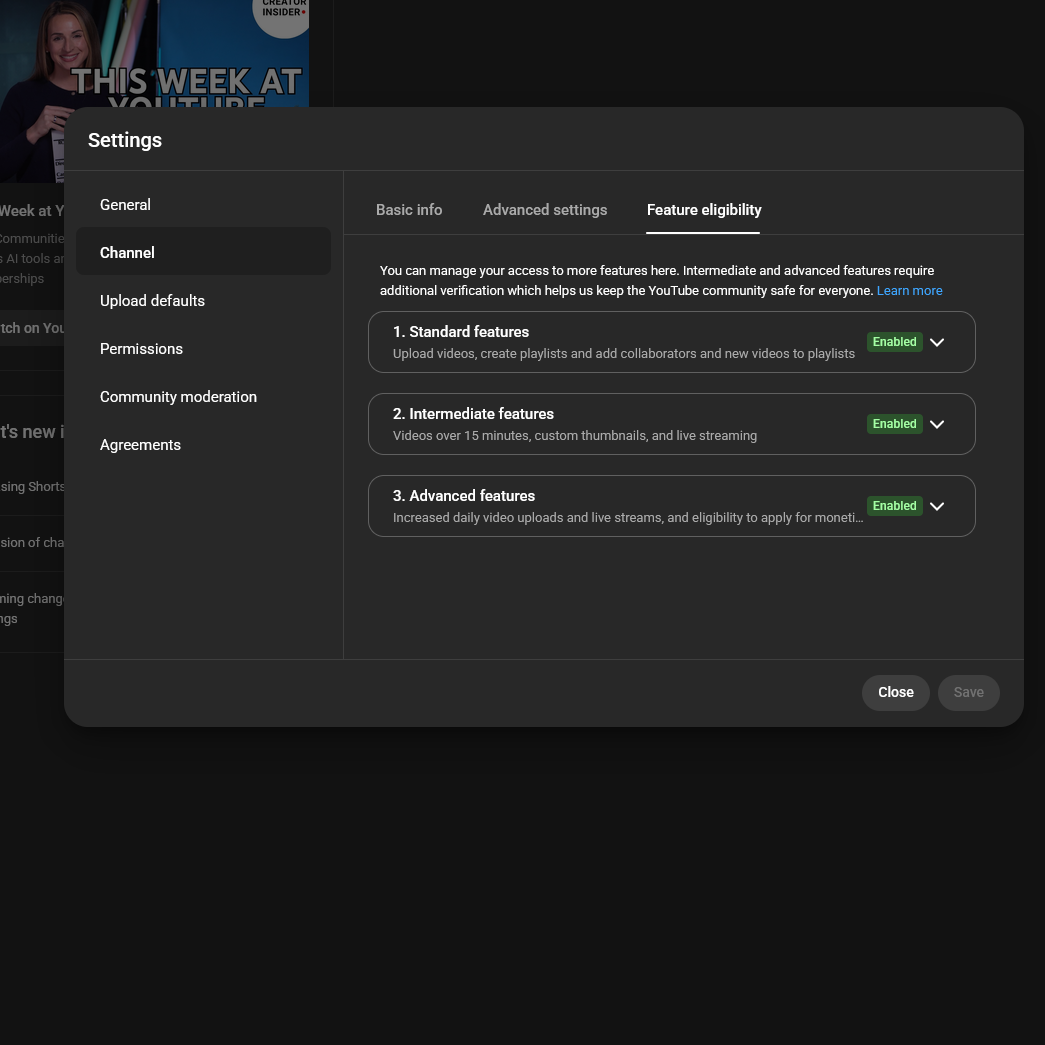Click the Enabled badge for Intermediate features
Image resolution: width=1045 pixels, height=1045 pixels.
(x=894, y=424)
